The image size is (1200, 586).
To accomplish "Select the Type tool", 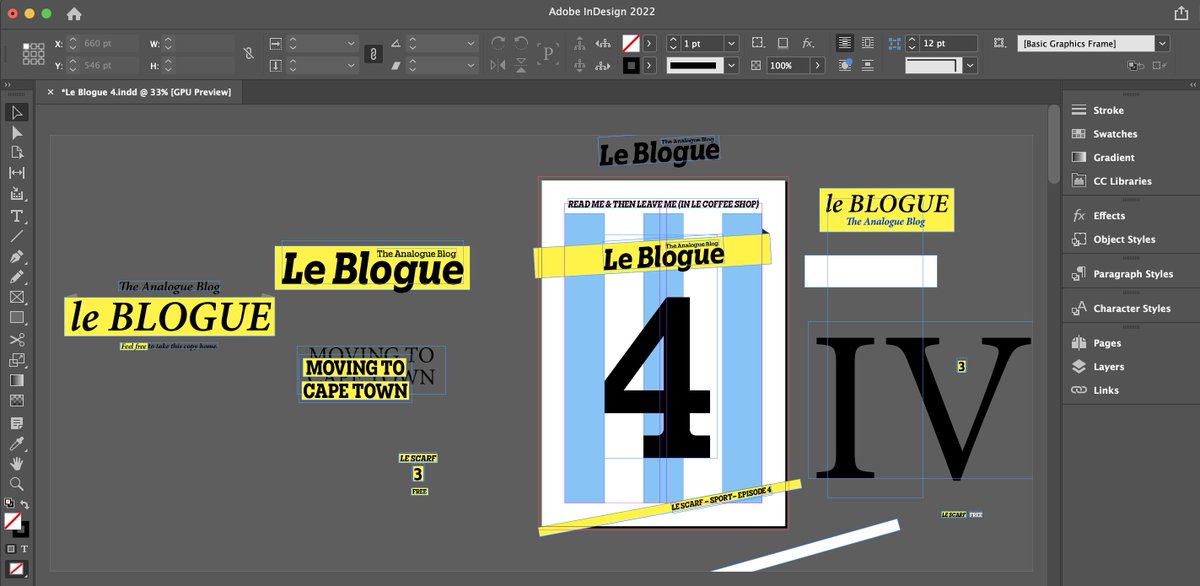I will (x=17, y=216).
